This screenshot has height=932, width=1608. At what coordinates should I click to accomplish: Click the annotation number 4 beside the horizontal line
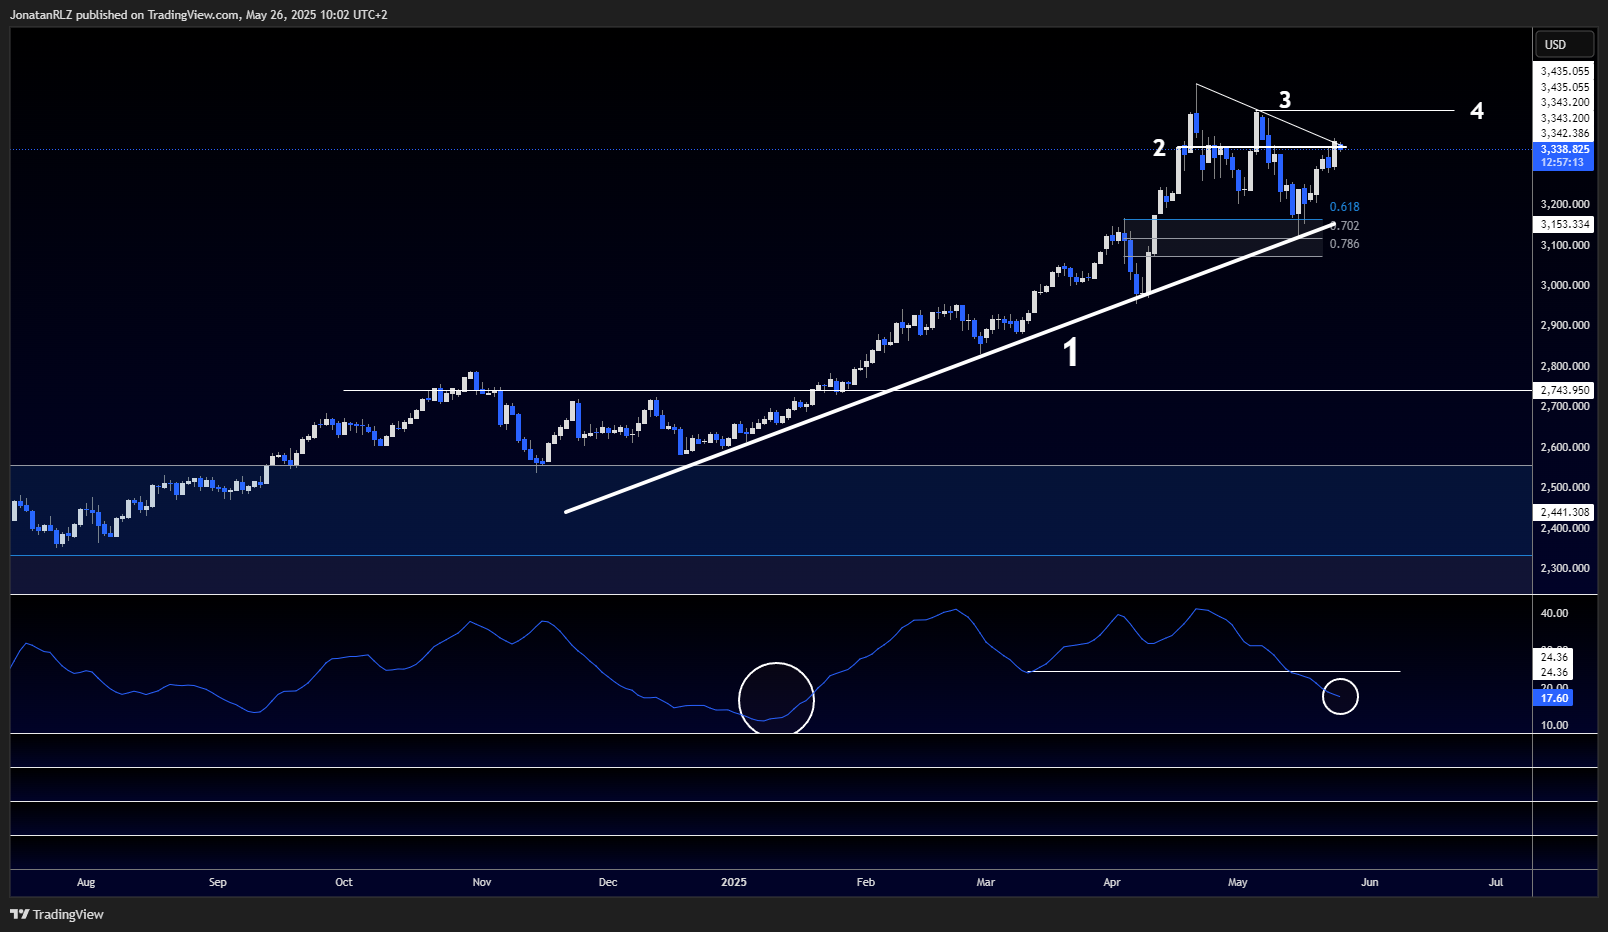tap(1477, 111)
